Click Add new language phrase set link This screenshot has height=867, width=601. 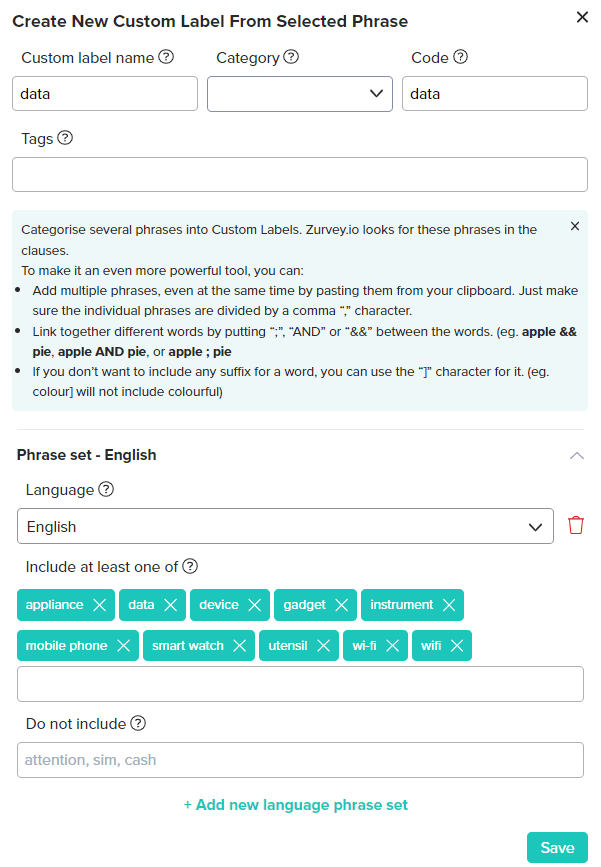point(296,805)
